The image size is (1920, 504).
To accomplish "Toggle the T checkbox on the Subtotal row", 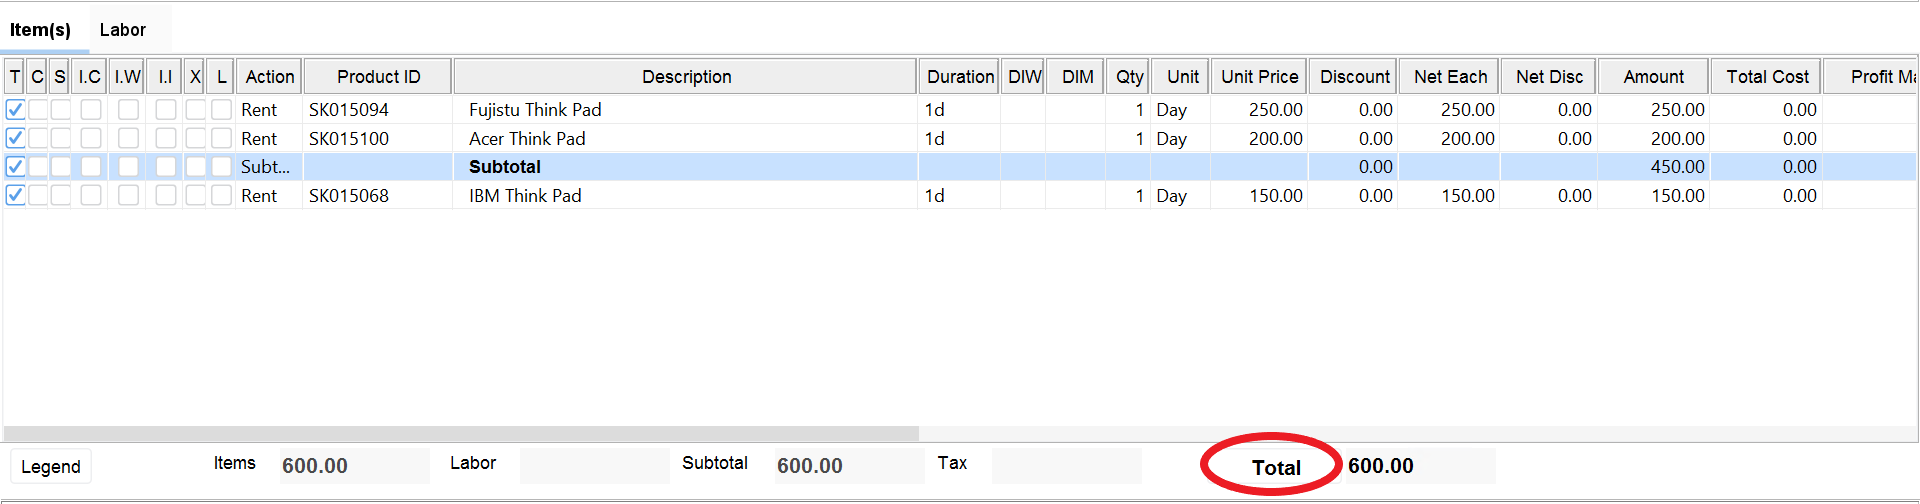I will click(15, 167).
